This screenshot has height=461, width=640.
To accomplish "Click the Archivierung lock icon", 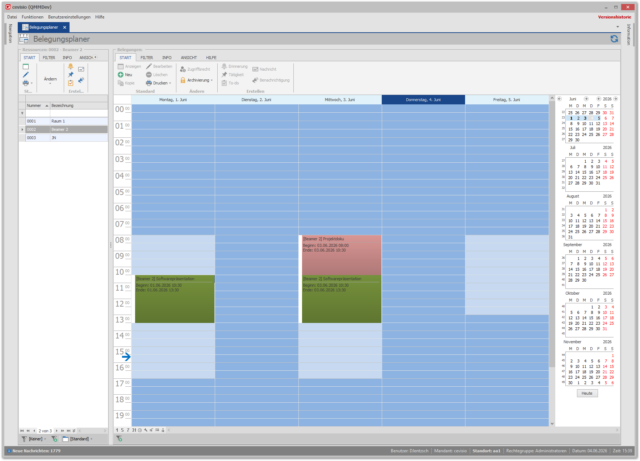I will point(183,80).
